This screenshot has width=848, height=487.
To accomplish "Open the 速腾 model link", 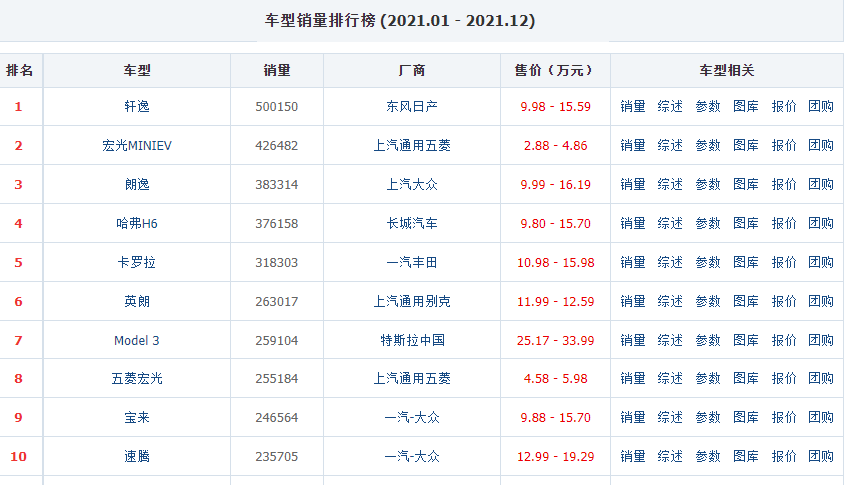I will tap(137, 456).
